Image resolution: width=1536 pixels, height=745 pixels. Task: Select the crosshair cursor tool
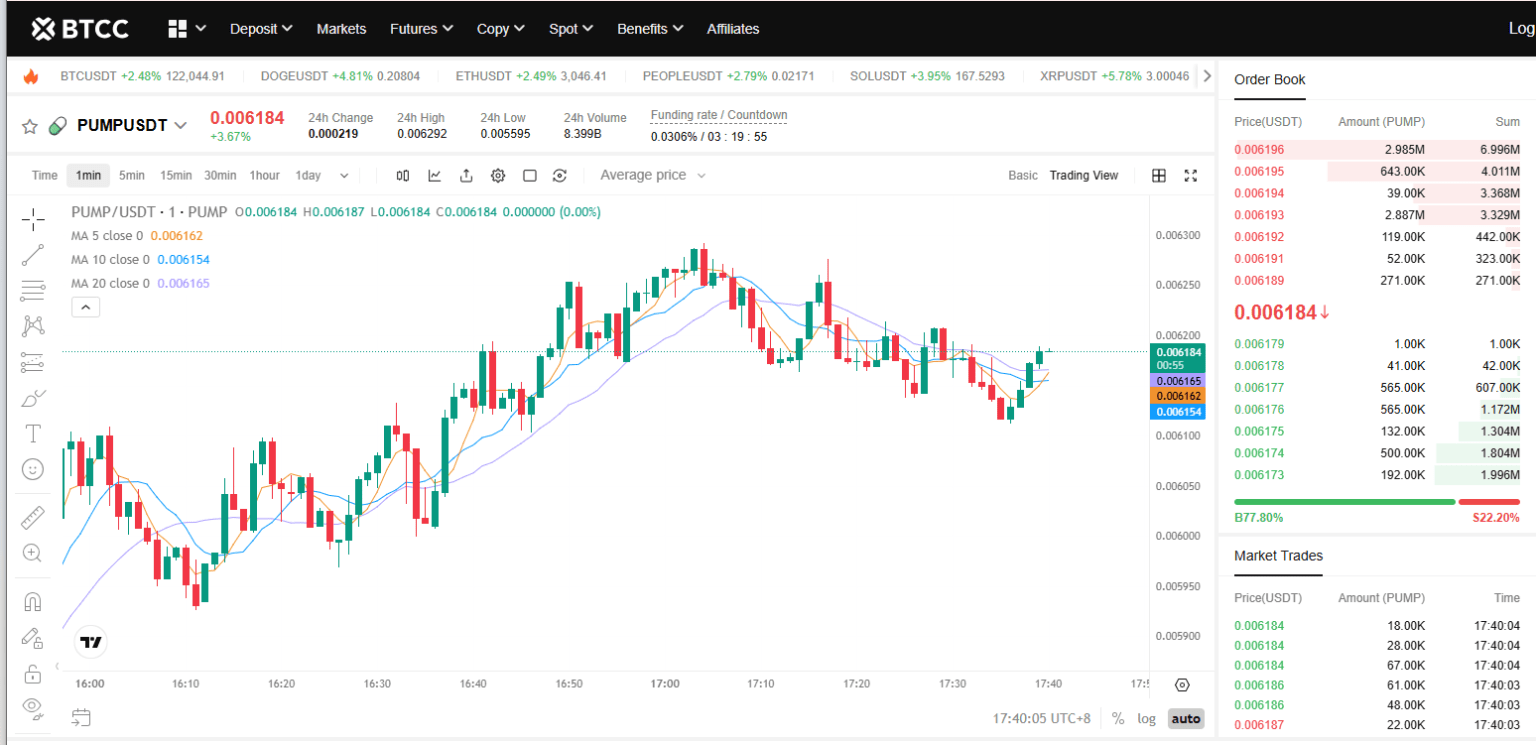[x=32, y=219]
